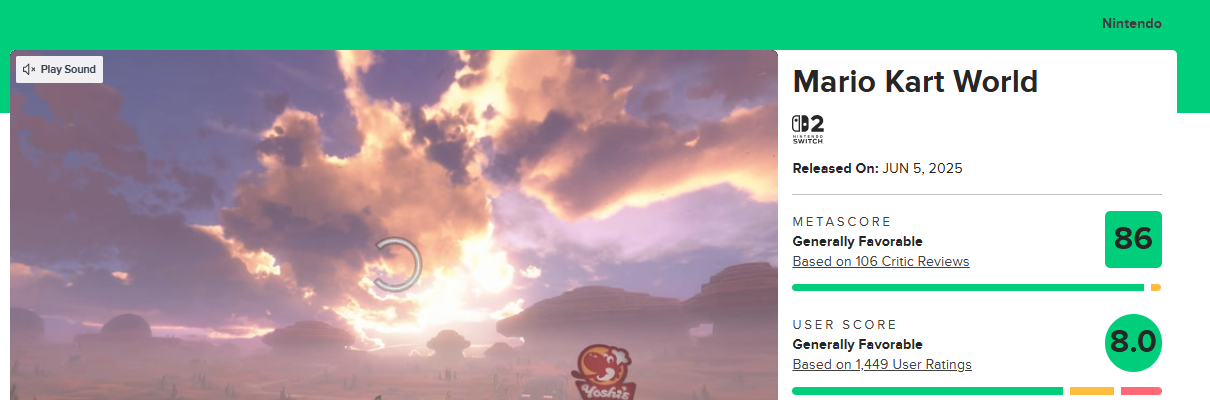
Task: Click the green 86 Metascore badge
Action: click(x=1133, y=239)
